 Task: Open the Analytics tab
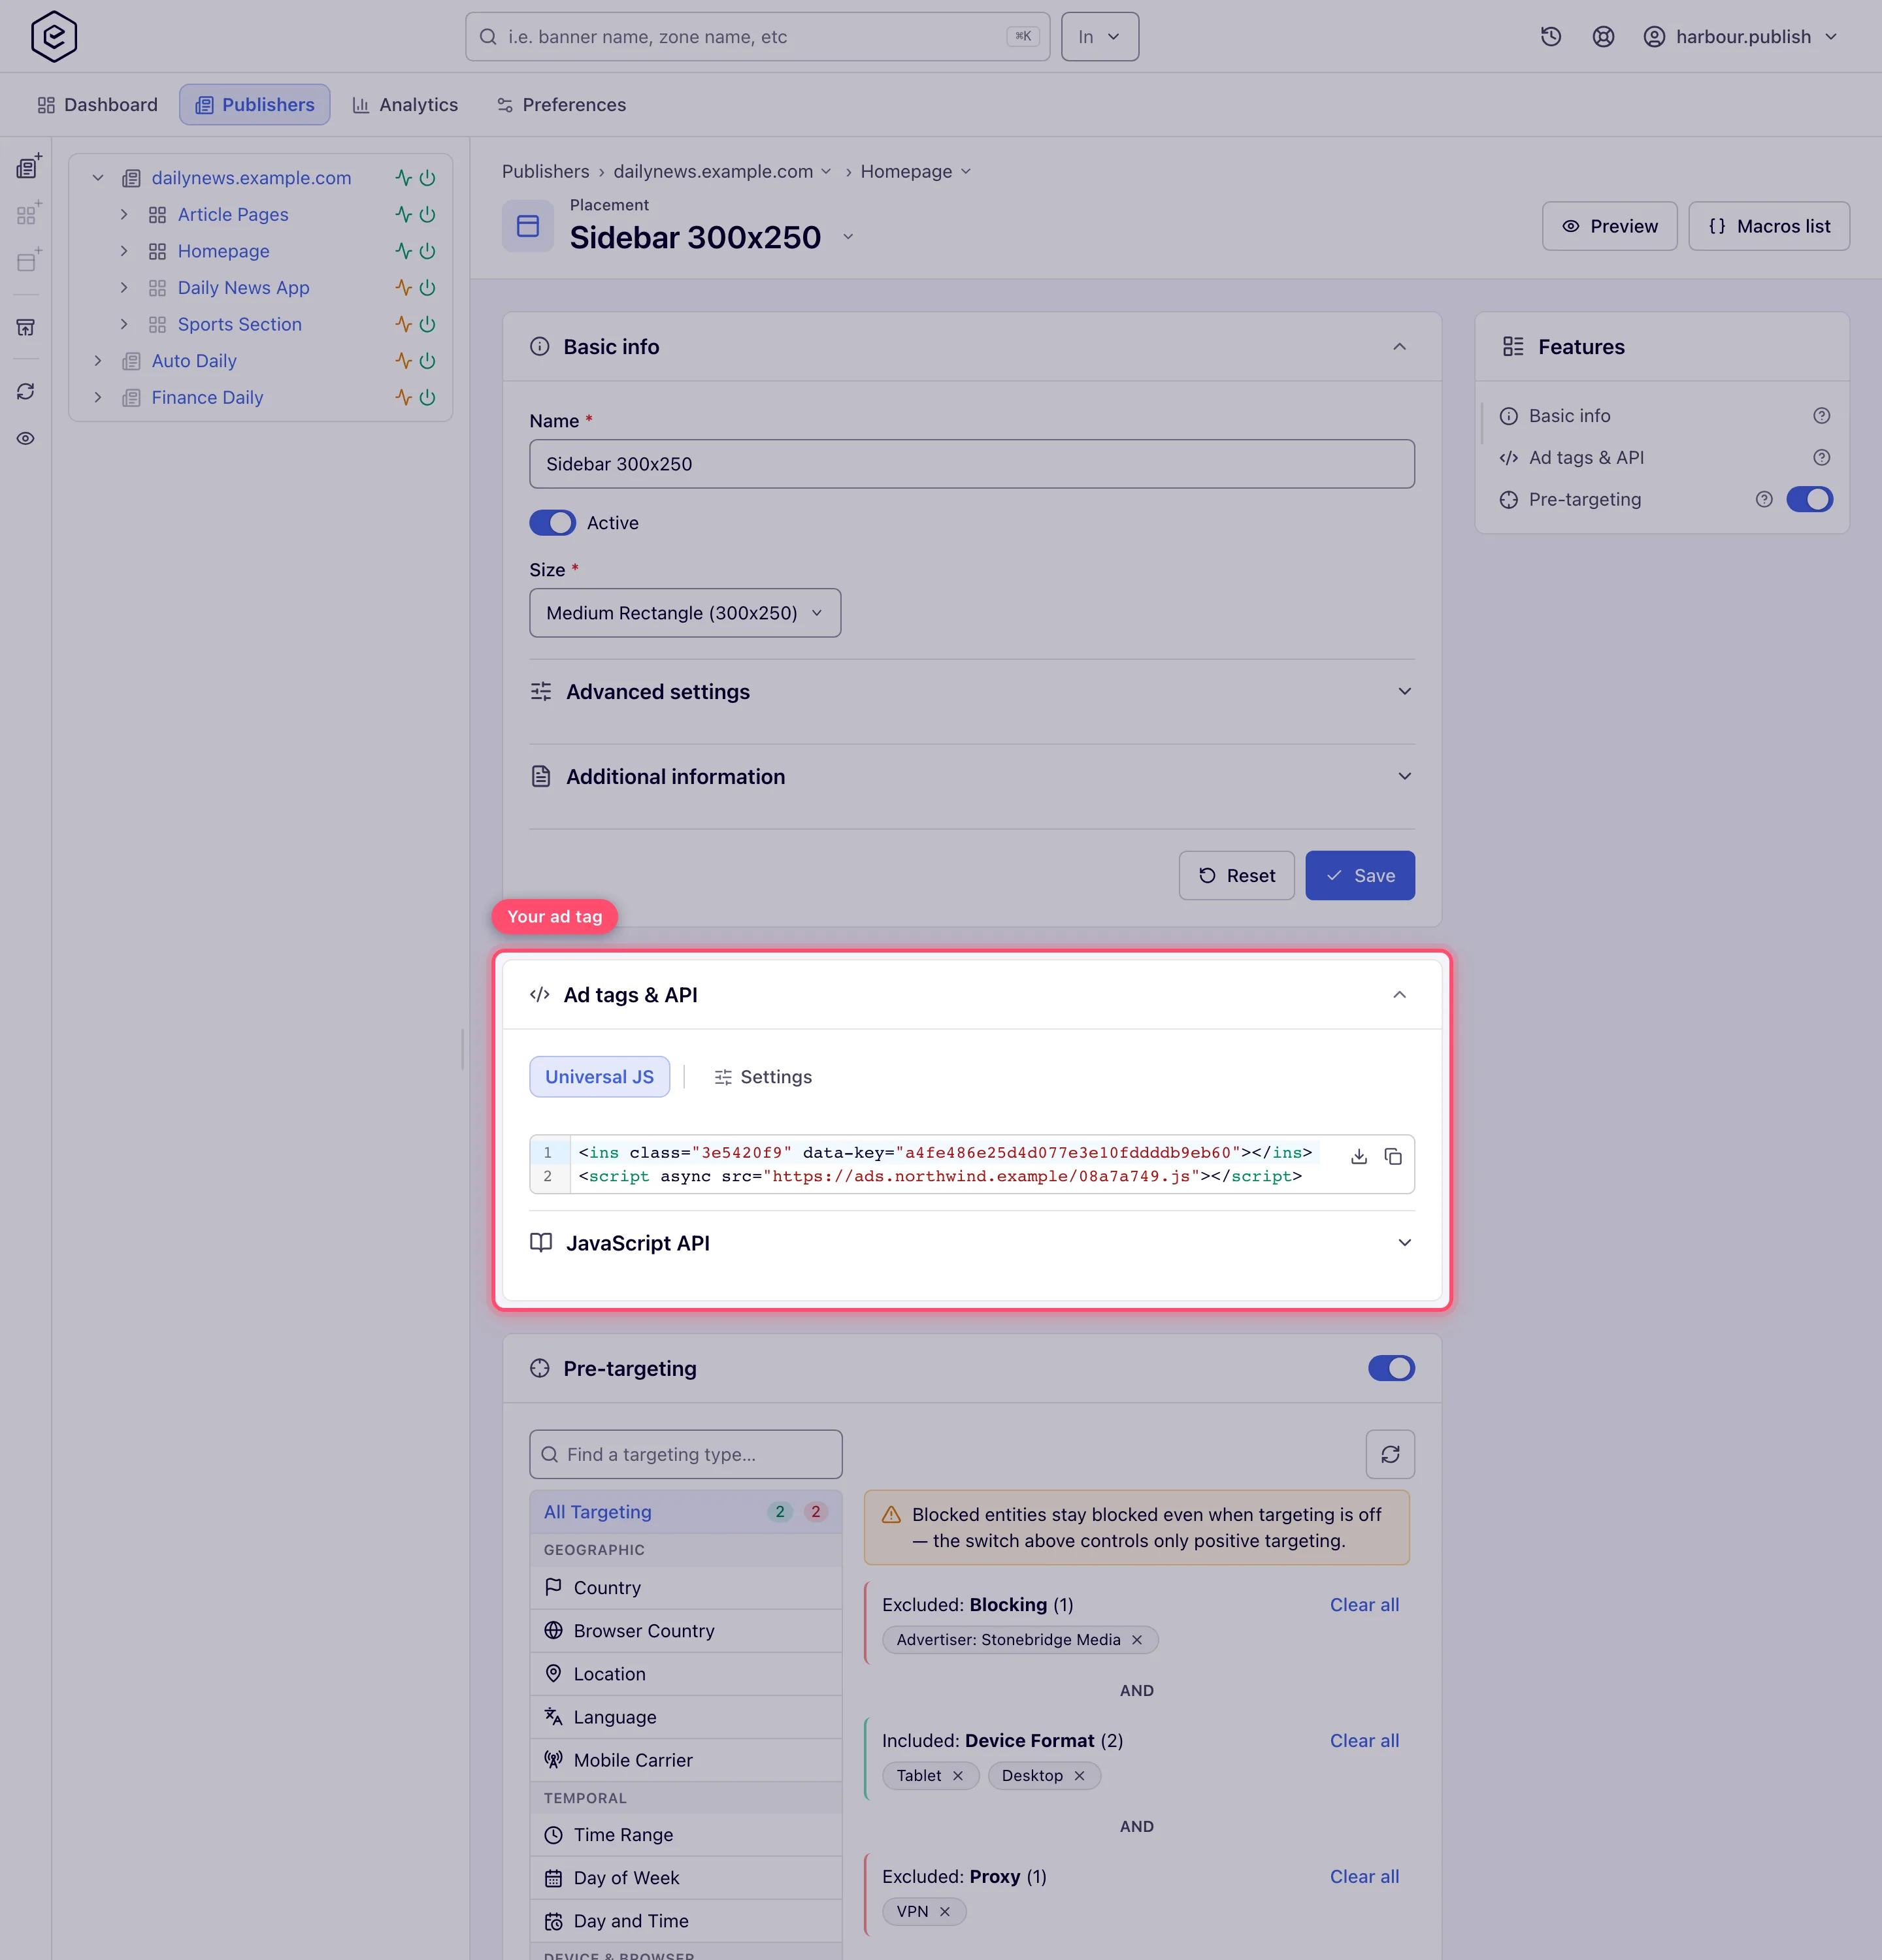tap(405, 105)
